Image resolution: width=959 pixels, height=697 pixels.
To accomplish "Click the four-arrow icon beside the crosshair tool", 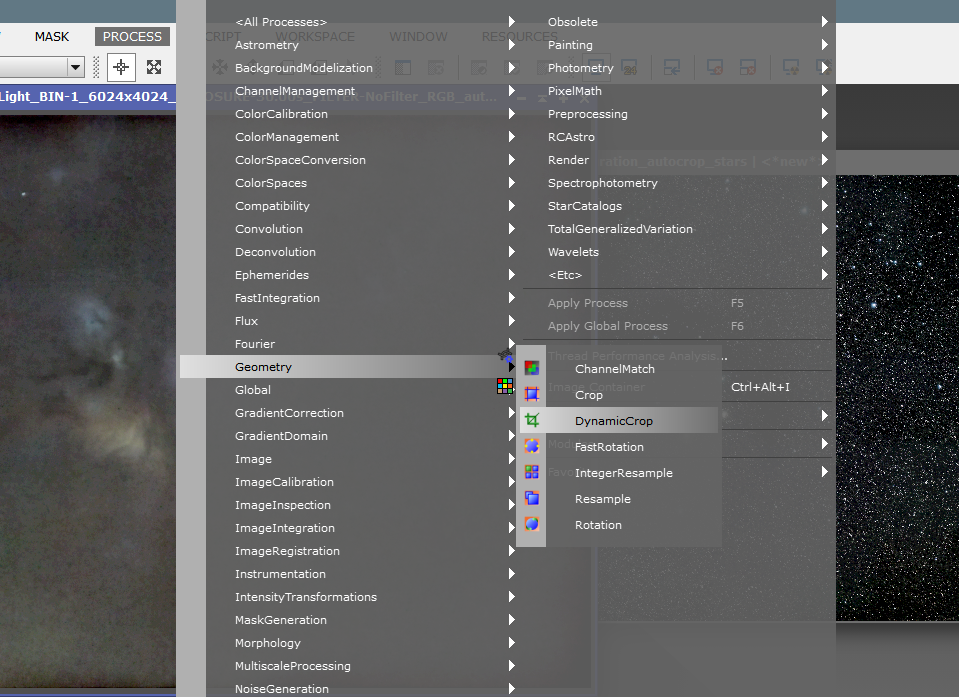I will pyautogui.click(x=154, y=67).
